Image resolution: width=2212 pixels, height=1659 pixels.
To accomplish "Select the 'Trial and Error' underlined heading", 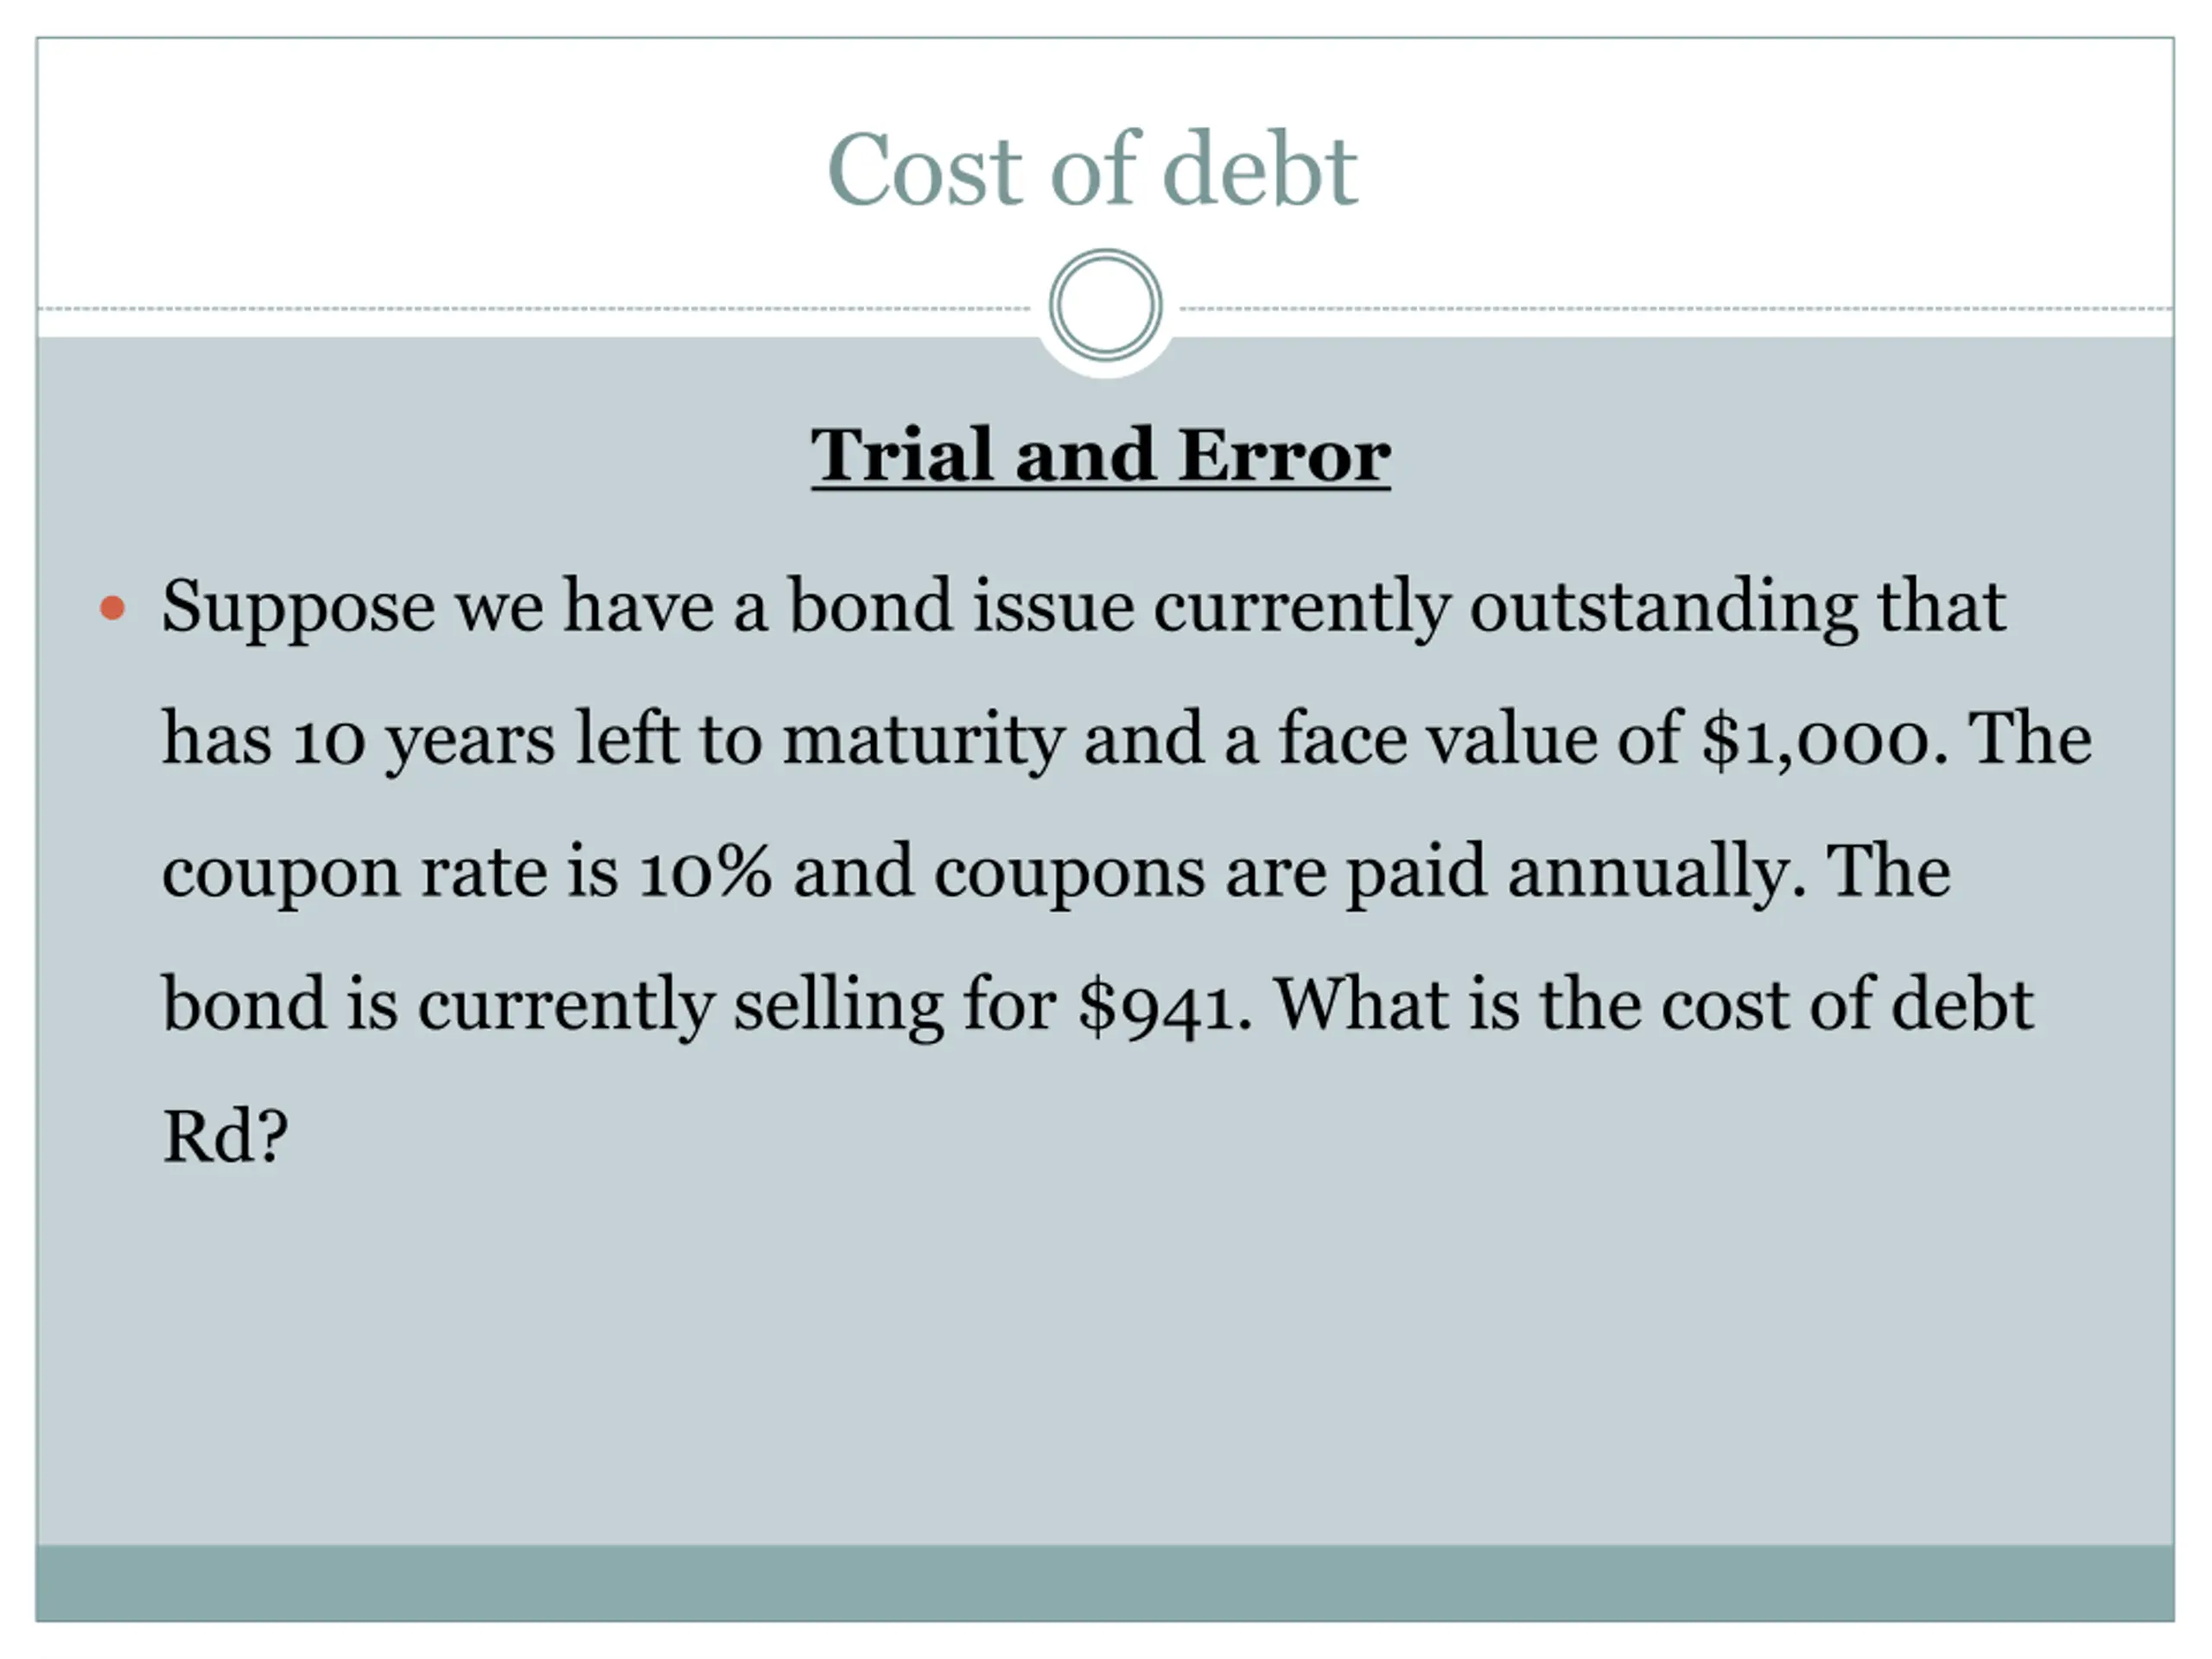I will (x=1100, y=456).
